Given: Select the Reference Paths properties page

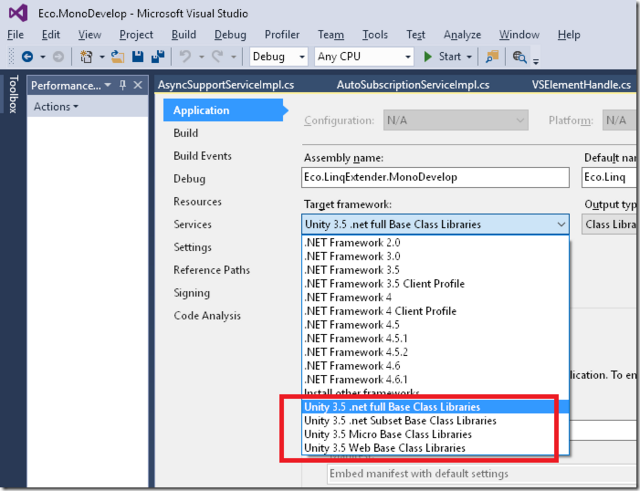Looking at the screenshot, I should [211, 270].
